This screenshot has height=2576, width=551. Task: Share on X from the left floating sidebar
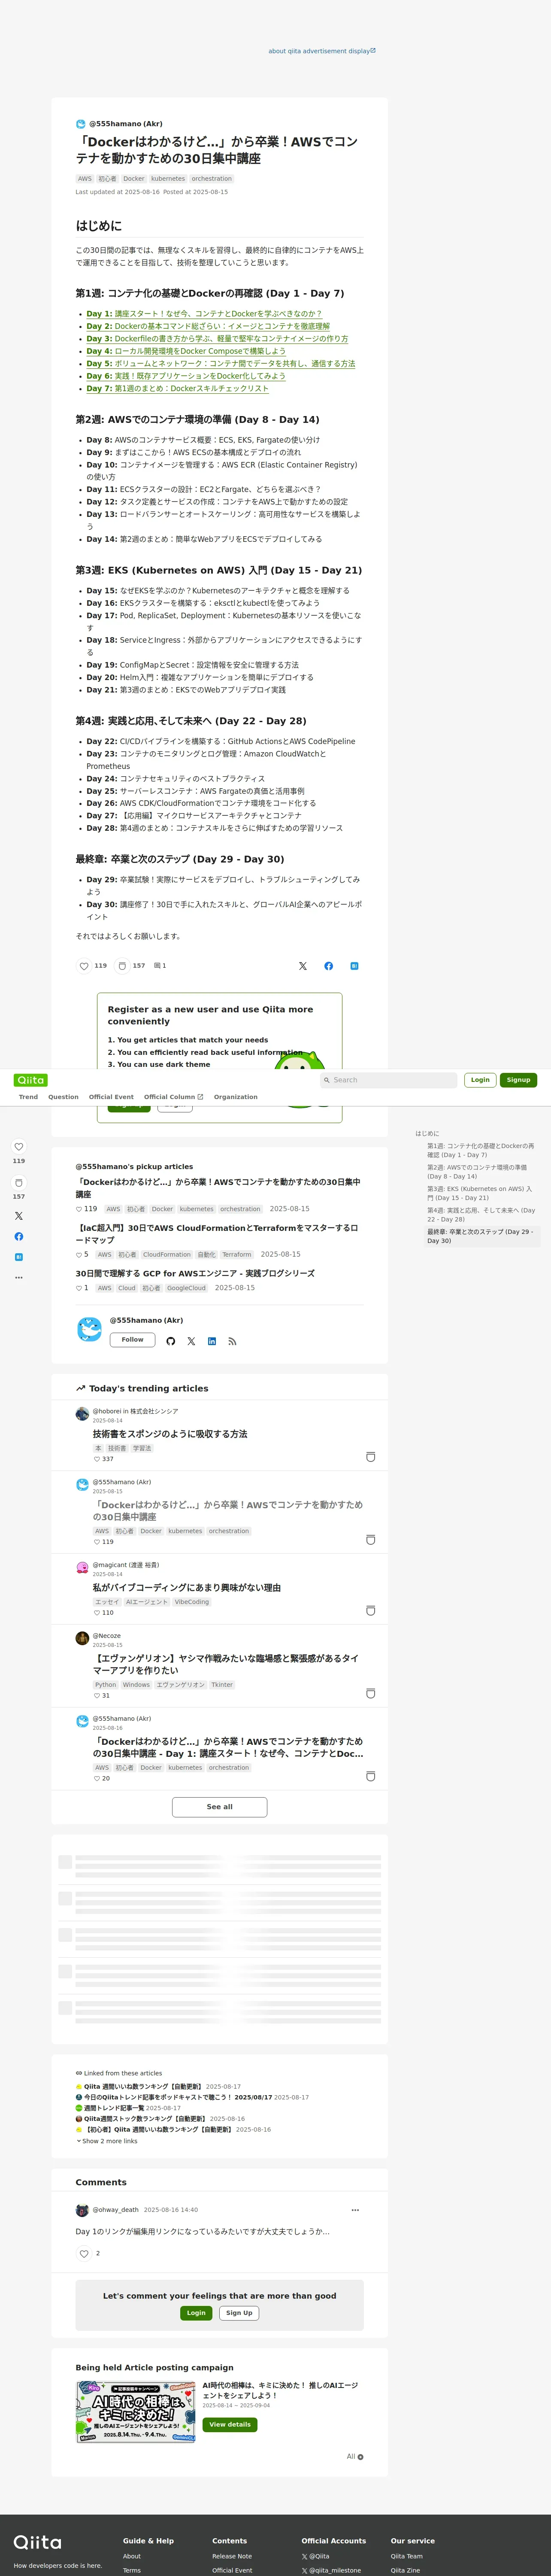click(x=18, y=1216)
